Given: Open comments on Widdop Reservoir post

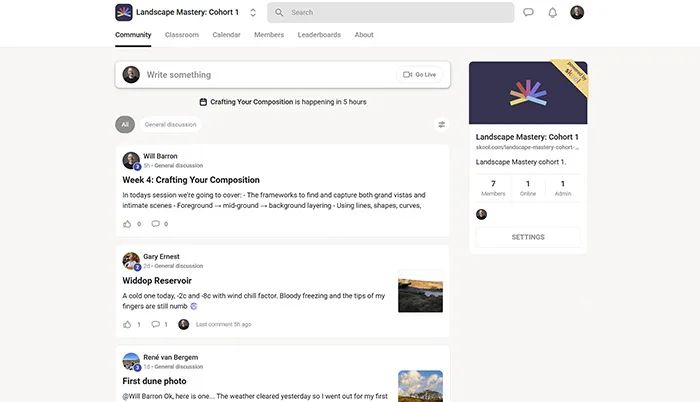Looking at the screenshot, I should [x=155, y=324].
